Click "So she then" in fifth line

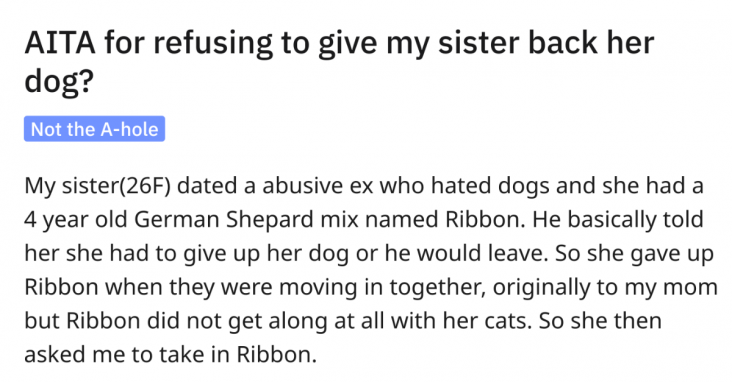click(600, 320)
